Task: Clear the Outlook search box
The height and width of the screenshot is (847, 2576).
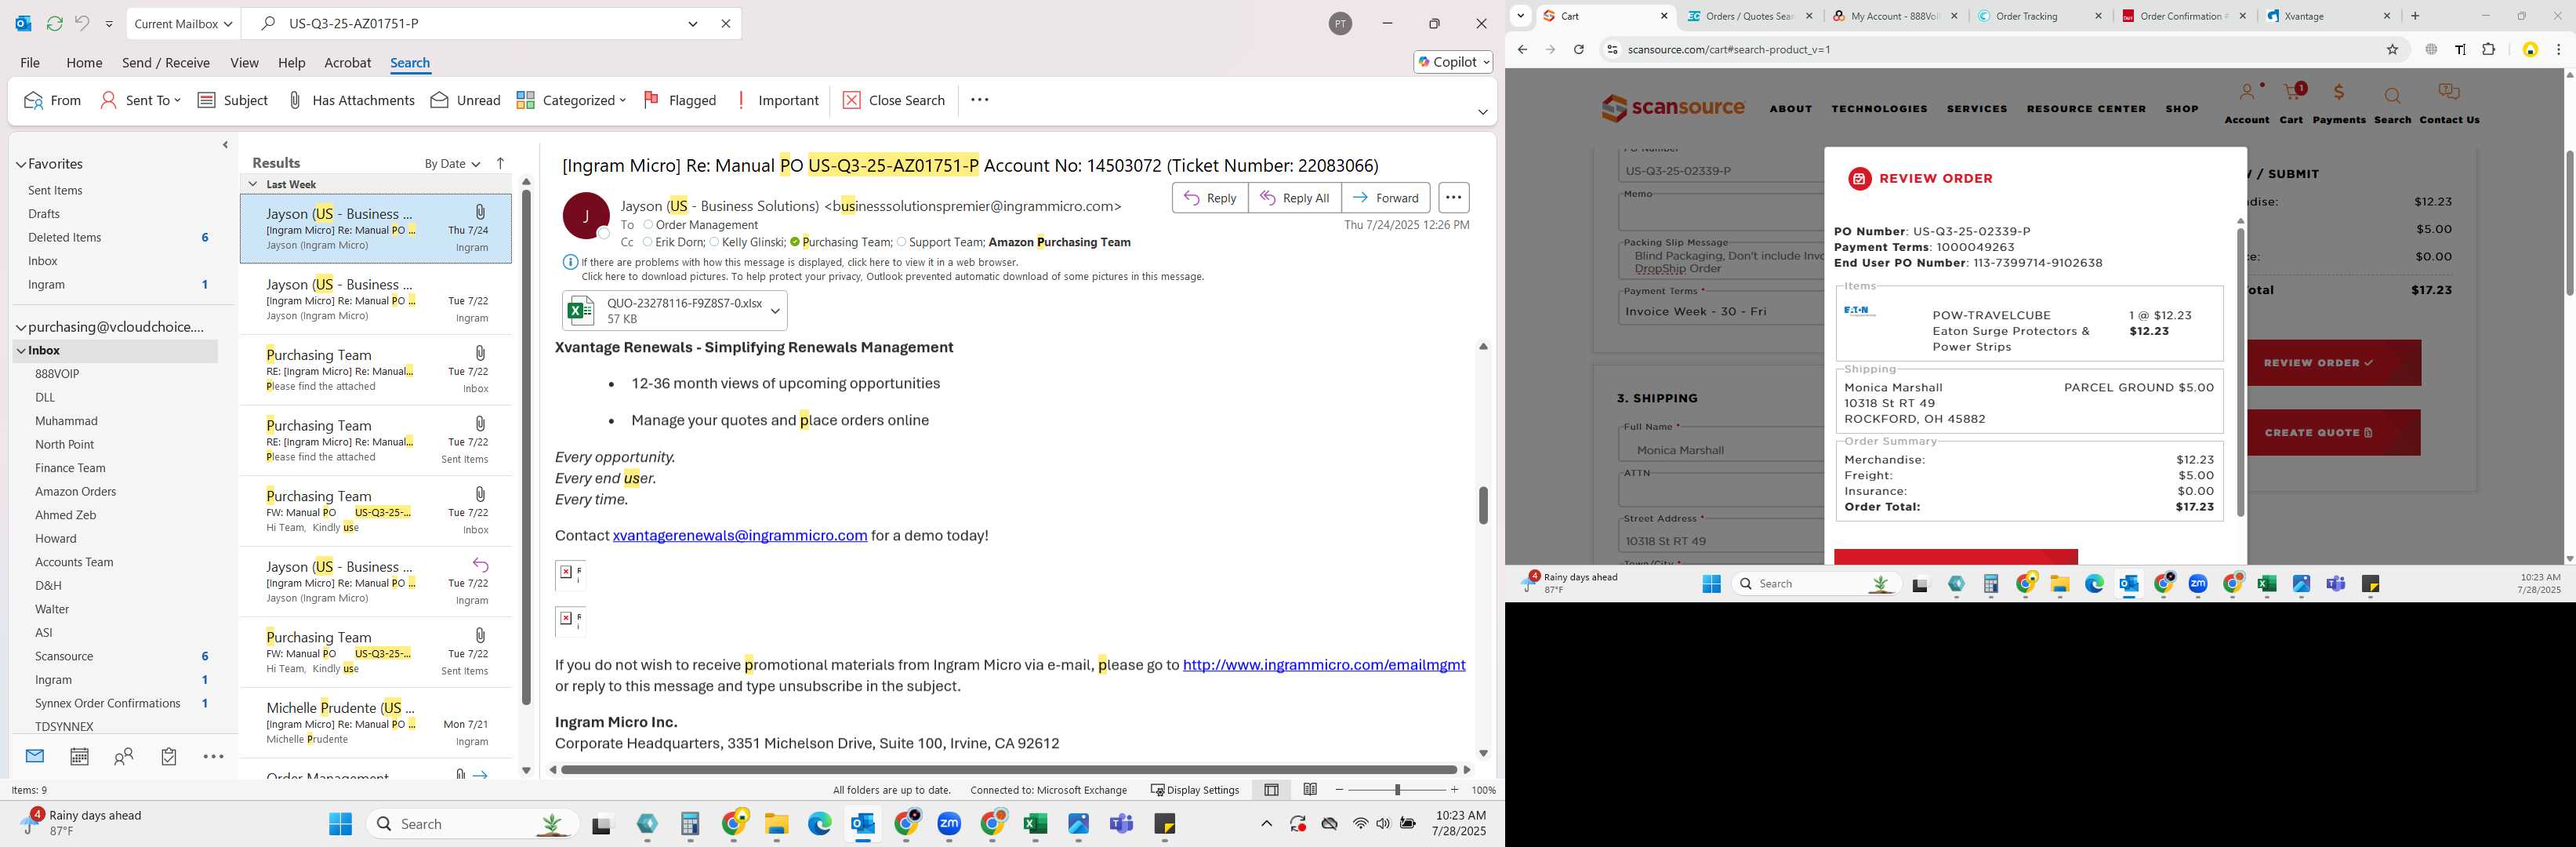Action: coord(726,23)
